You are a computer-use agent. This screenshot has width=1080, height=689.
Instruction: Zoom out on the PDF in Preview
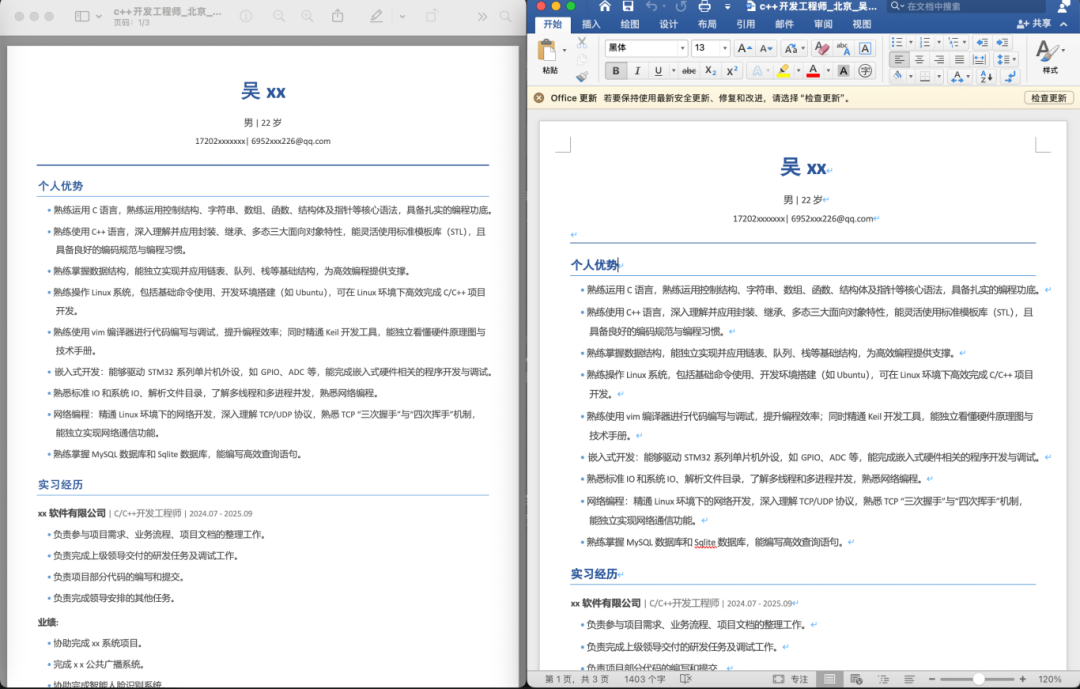(x=279, y=16)
